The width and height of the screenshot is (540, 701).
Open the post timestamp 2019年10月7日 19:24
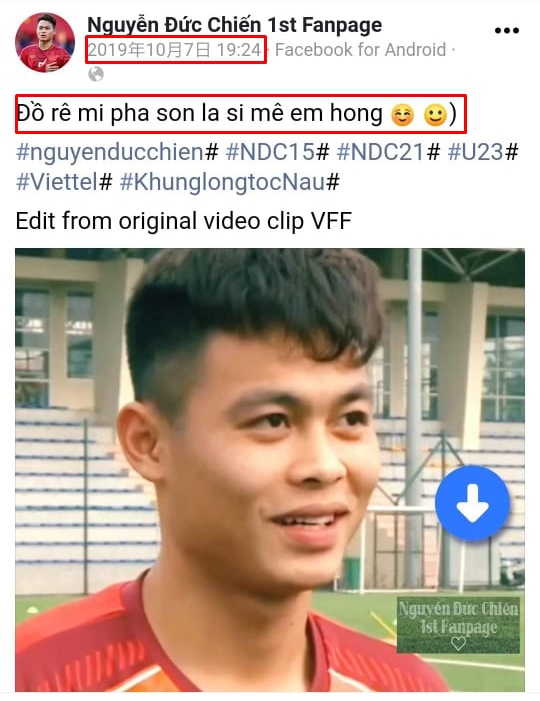(175, 50)
